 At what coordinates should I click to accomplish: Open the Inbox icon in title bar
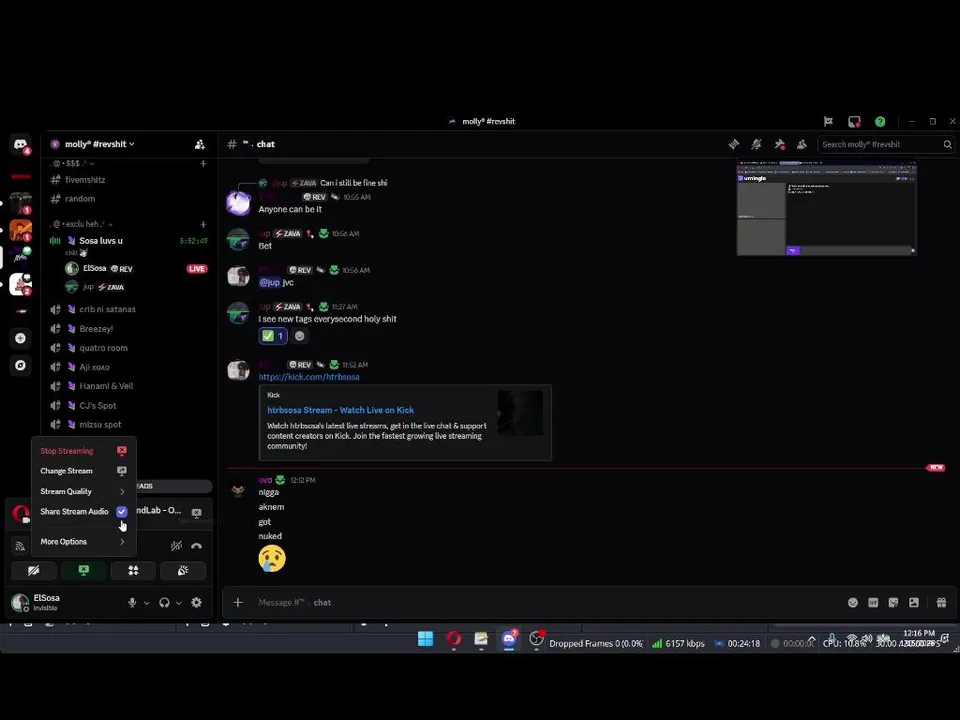coord(854,122)
